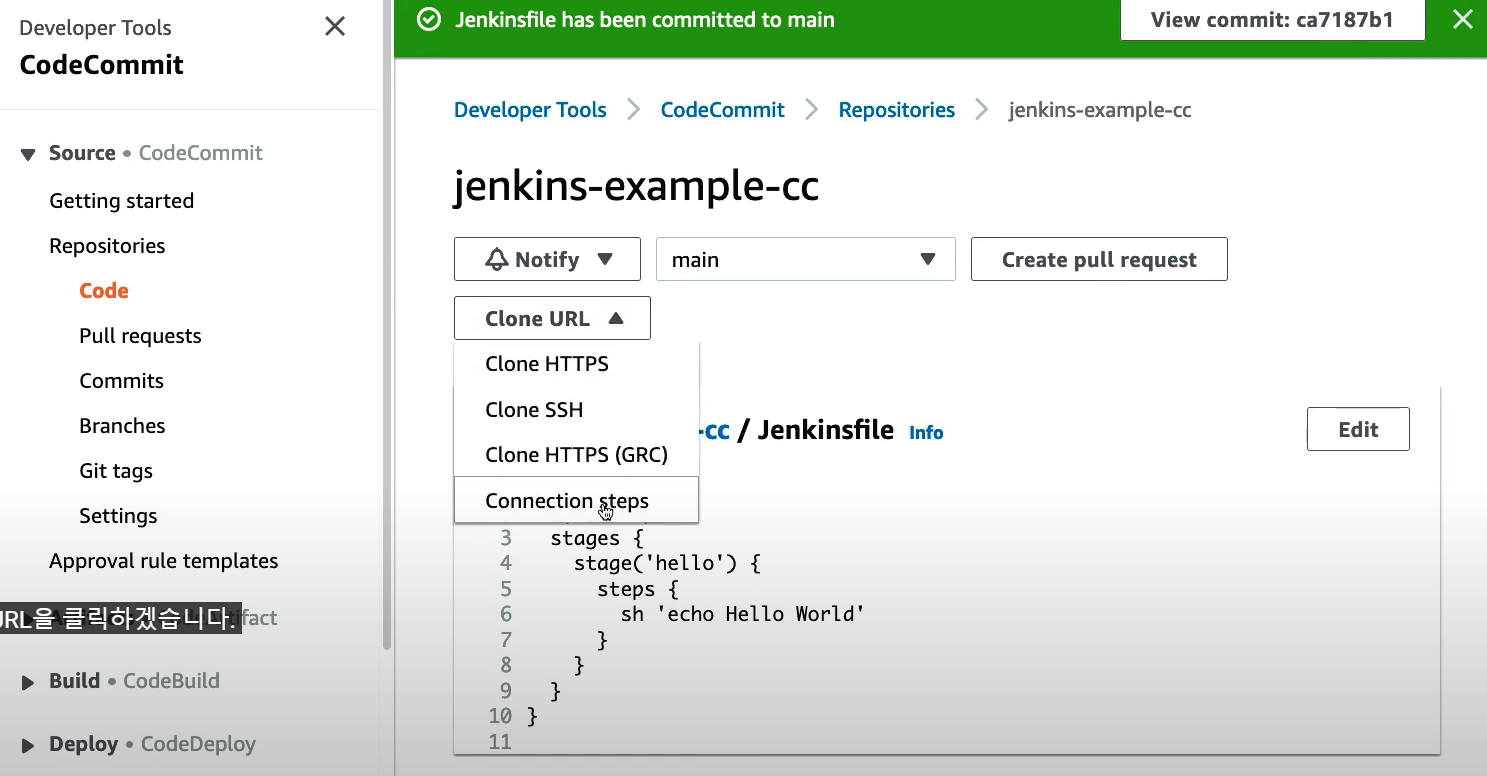
Task: Open the main branch selector
Action: tap(805, 259)
